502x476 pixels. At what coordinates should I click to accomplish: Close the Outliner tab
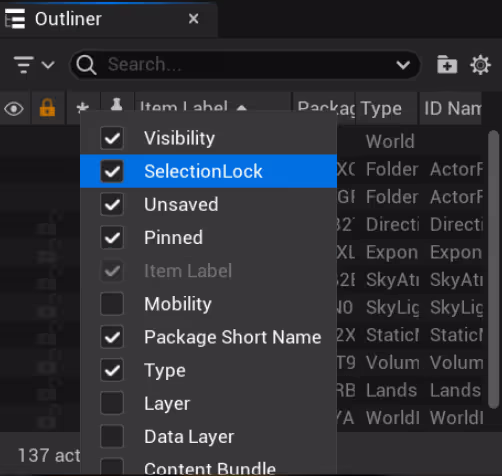(x=193, y=19)
